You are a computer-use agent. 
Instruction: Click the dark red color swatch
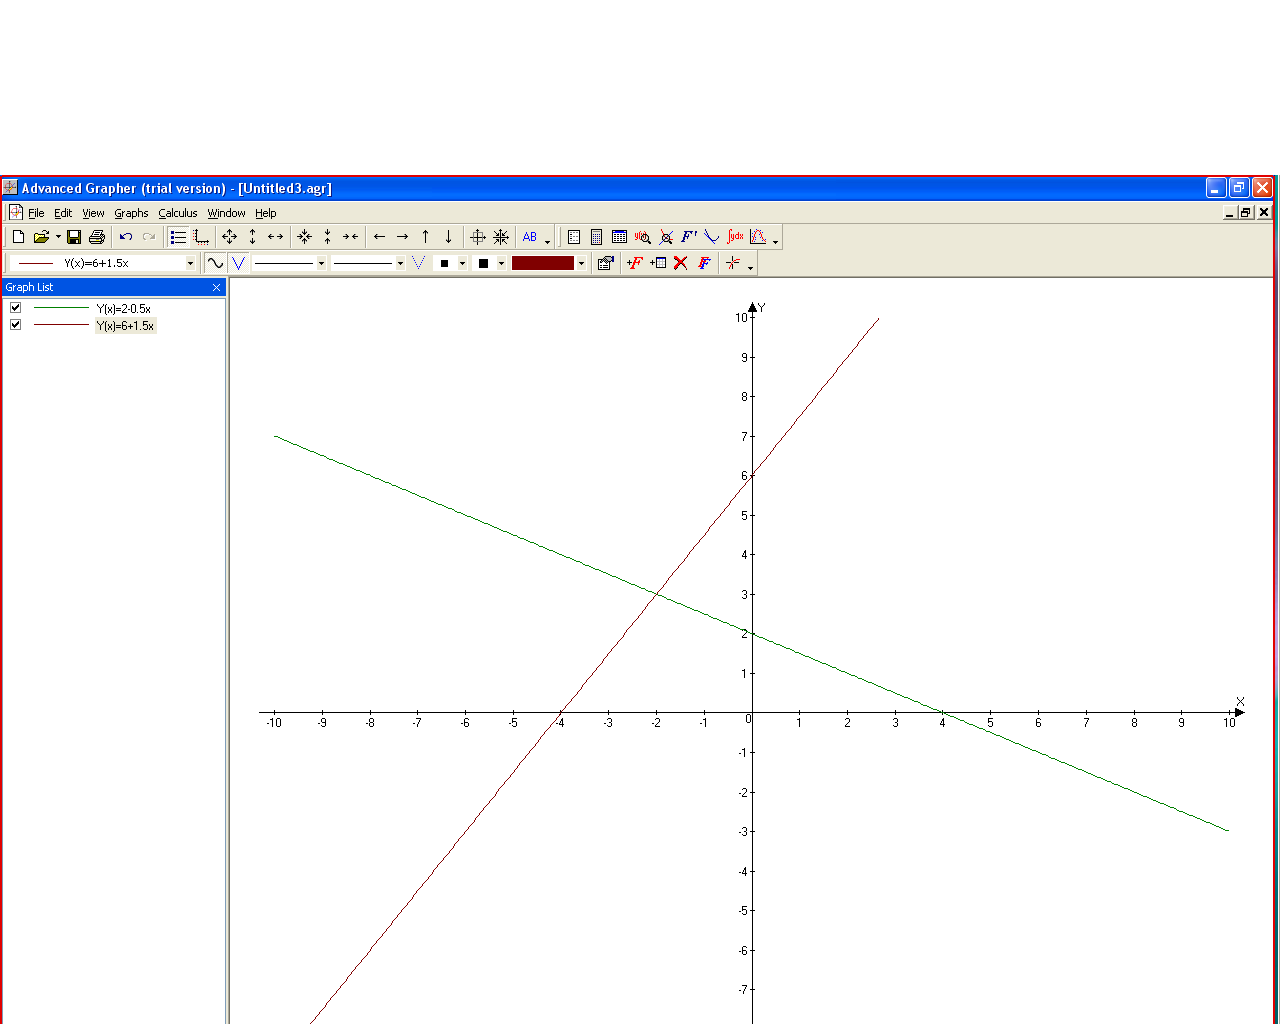pos(543,263)
